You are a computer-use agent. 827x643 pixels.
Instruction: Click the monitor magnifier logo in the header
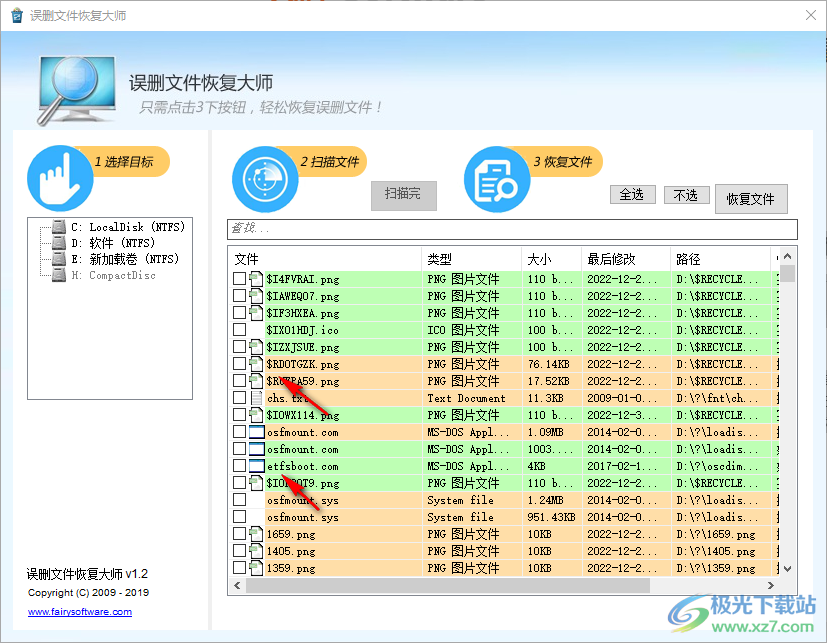pos(77,90)
